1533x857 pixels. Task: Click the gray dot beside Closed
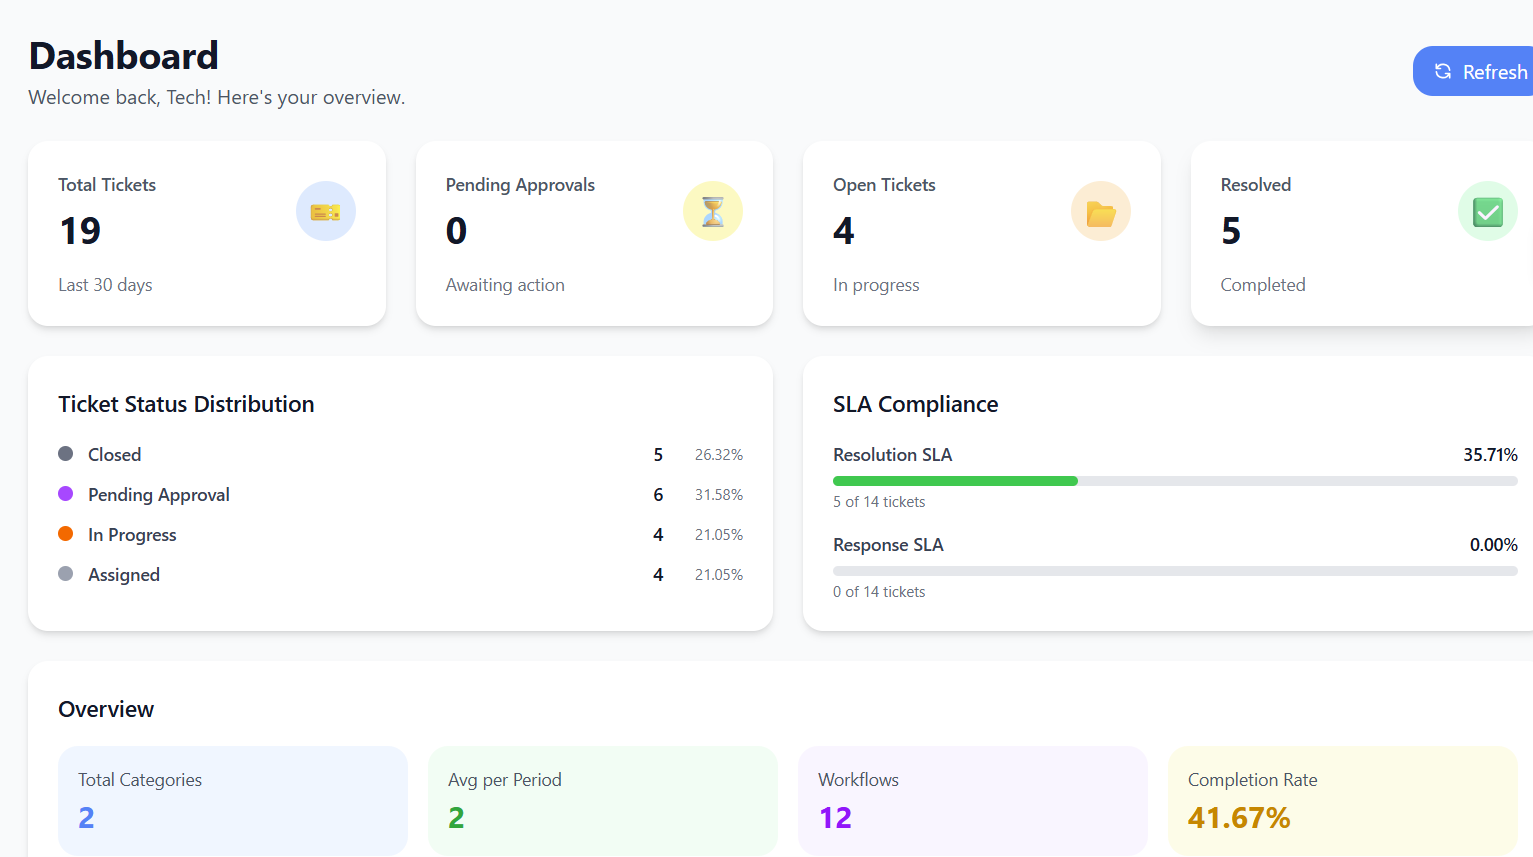click(66, 454)
